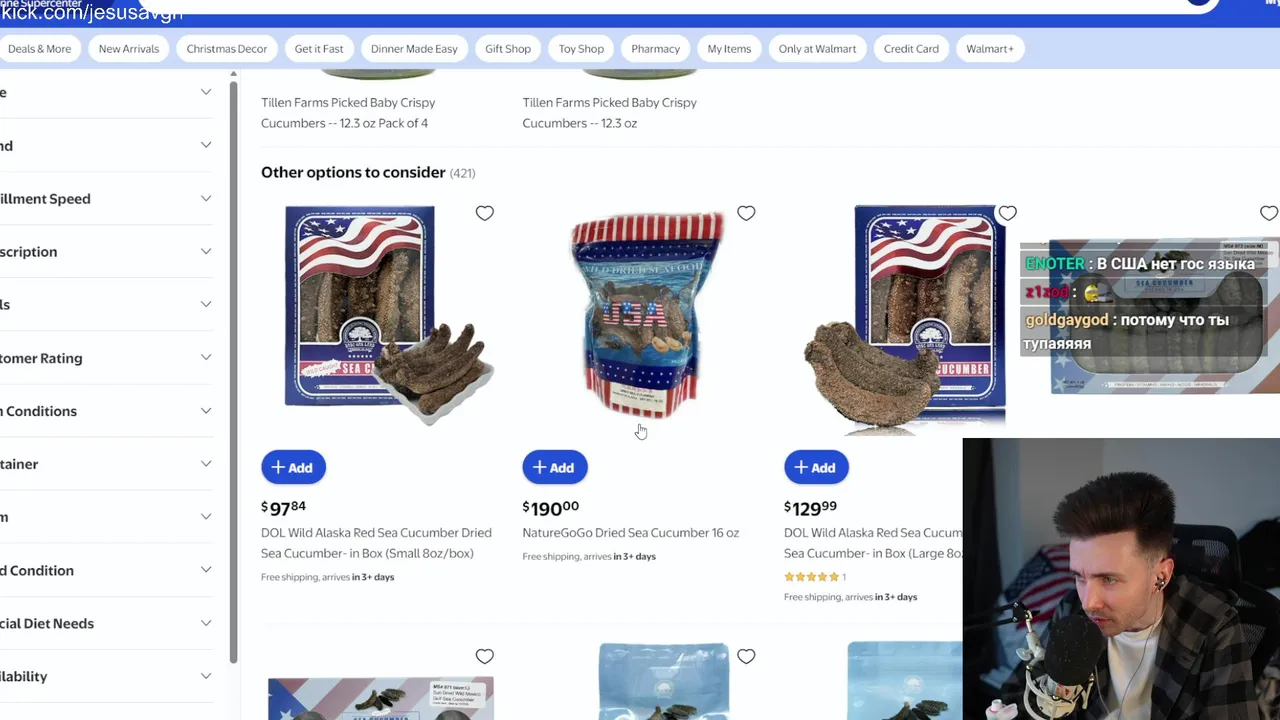1280x720 pixels.
Task: Expand the Customer Rating filter chevron
Action: click(x=206, y=357)
